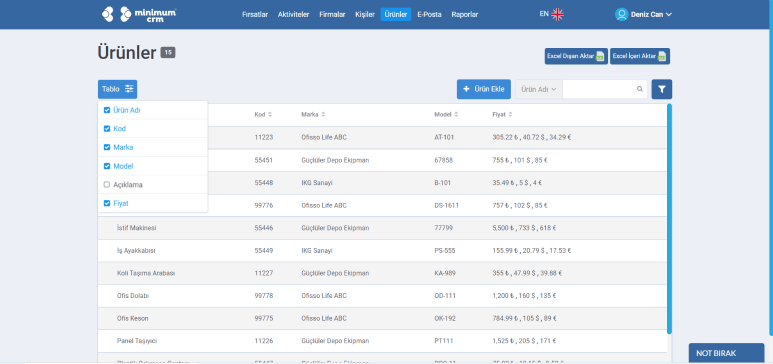The width and height of the screenshot is (773, 364).
Task: Expand the Deniz Can user menu chevron
Action: 669,15
